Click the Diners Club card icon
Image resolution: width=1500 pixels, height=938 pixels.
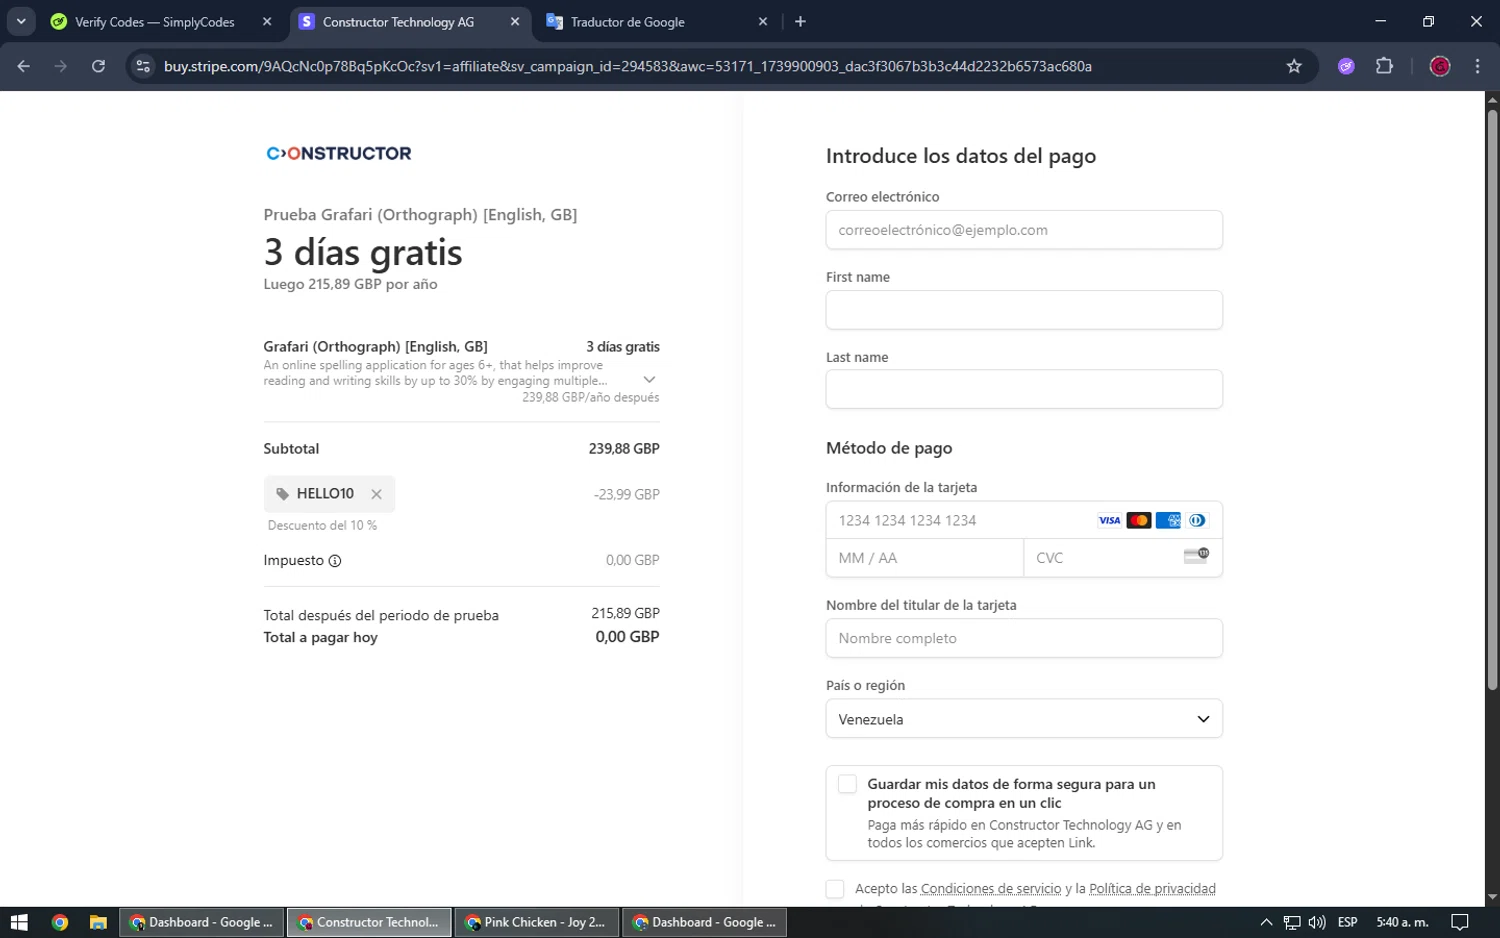[x=1197, y=520]
